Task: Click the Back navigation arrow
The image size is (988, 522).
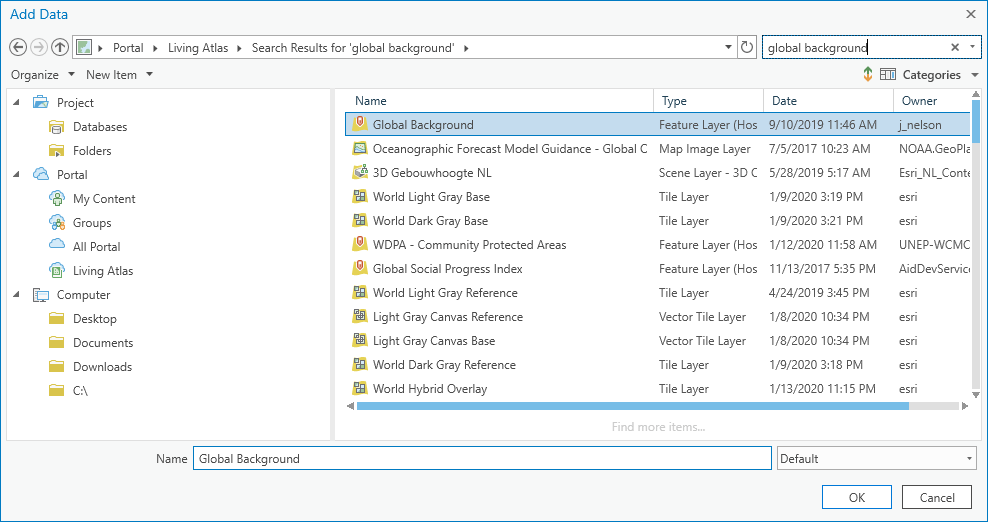Action: [x=18, y=47]
